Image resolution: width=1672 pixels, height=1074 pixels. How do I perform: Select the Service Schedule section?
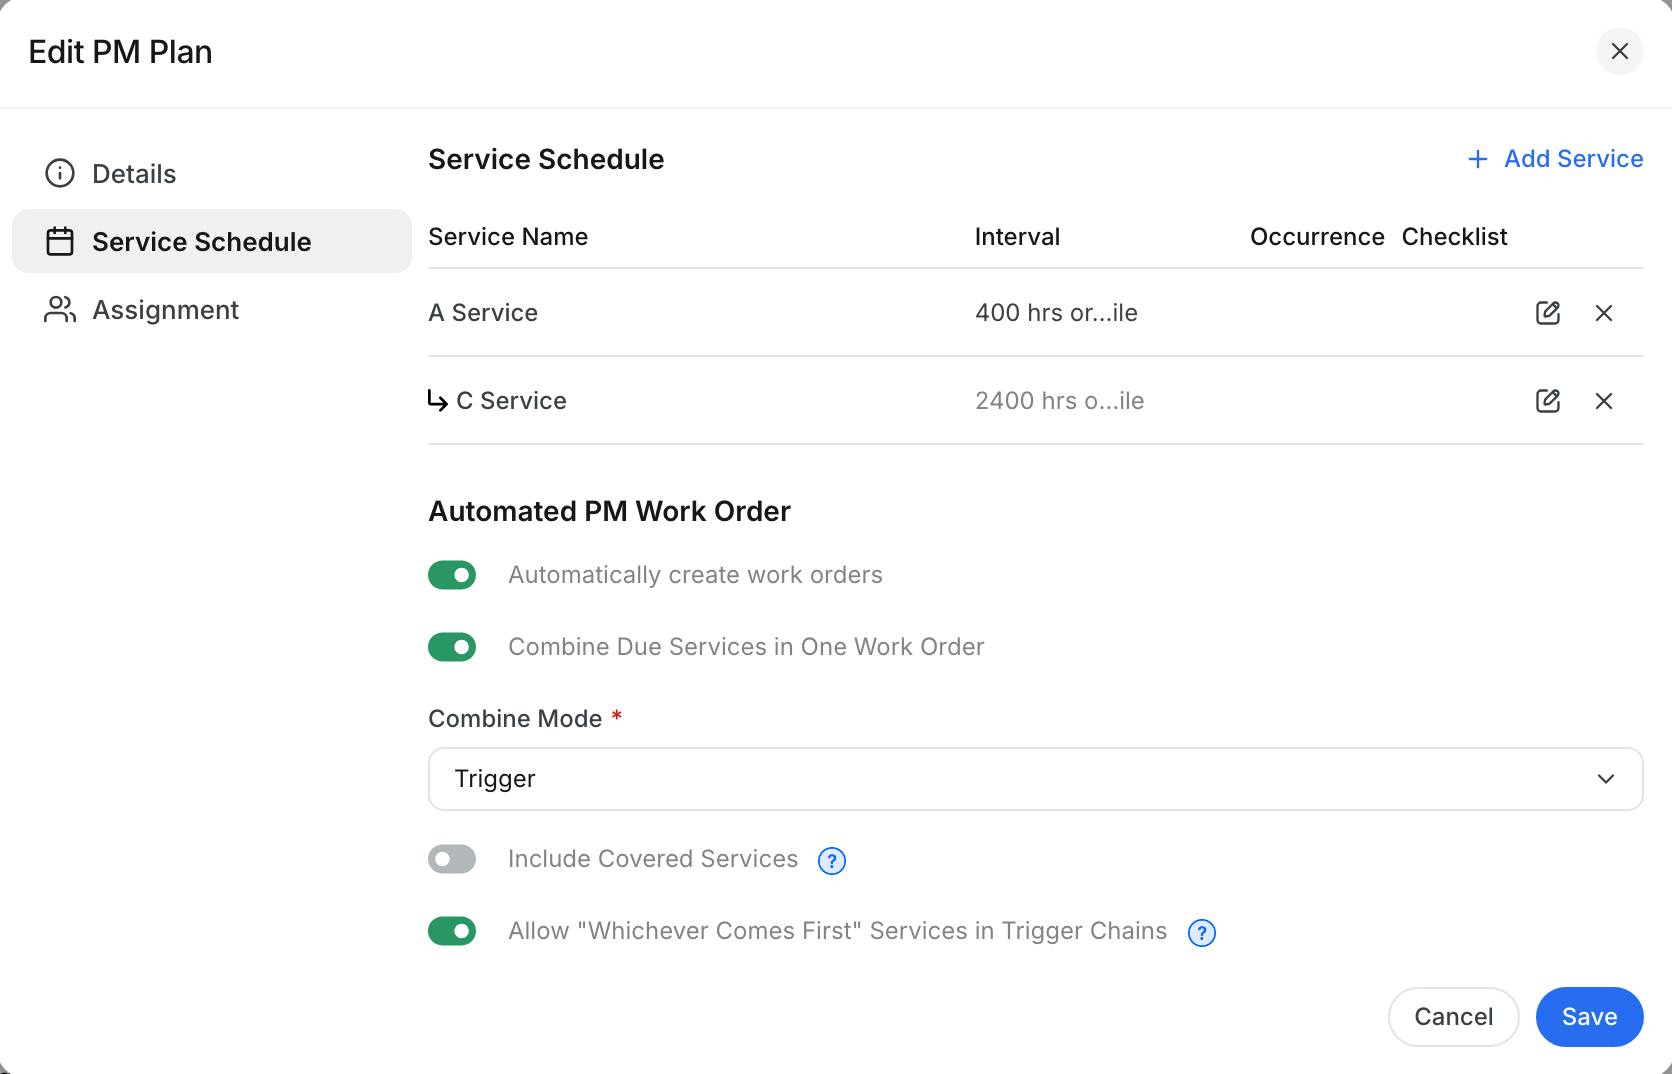tap(212, 241)
